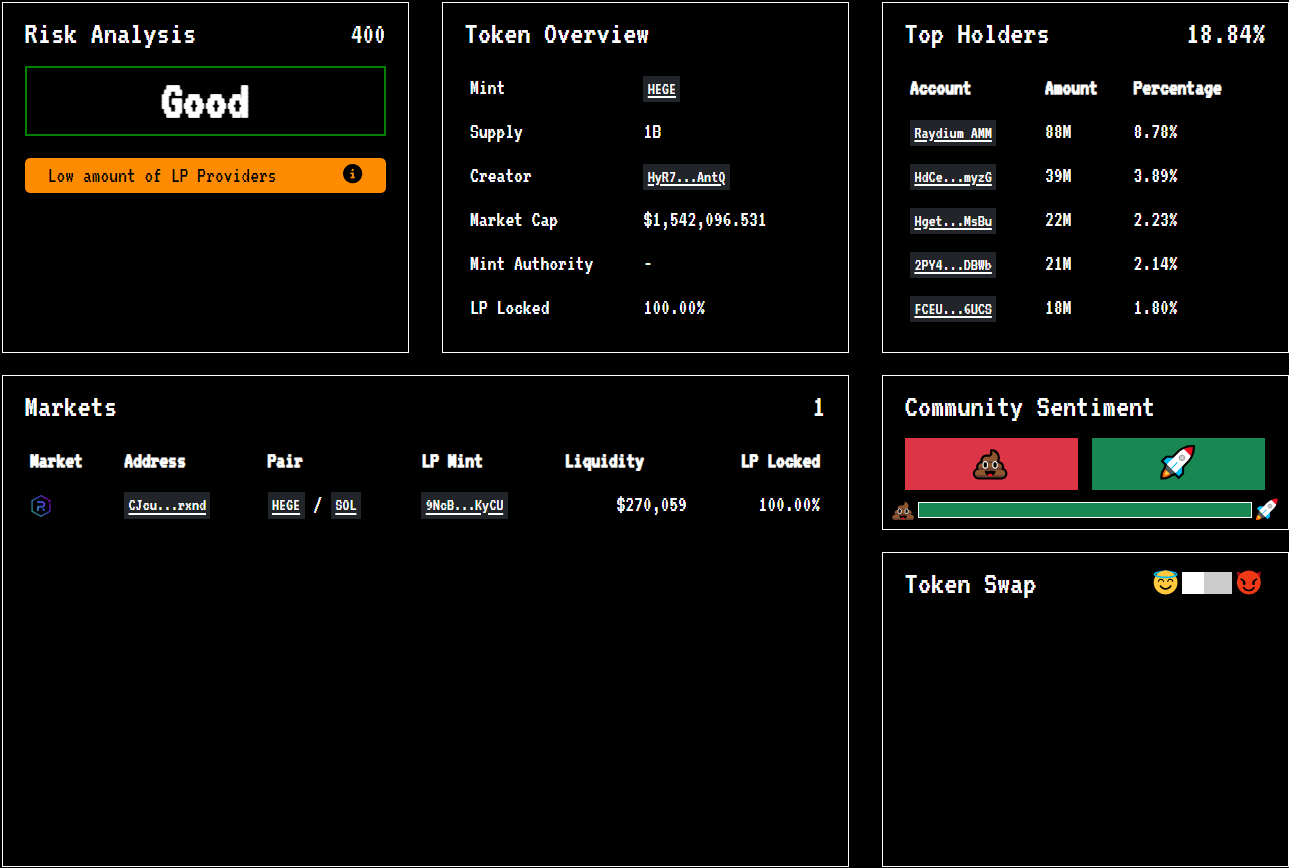Click the green community sentiment progress bar
The image size is (1289, 868).
(1085, 510)
